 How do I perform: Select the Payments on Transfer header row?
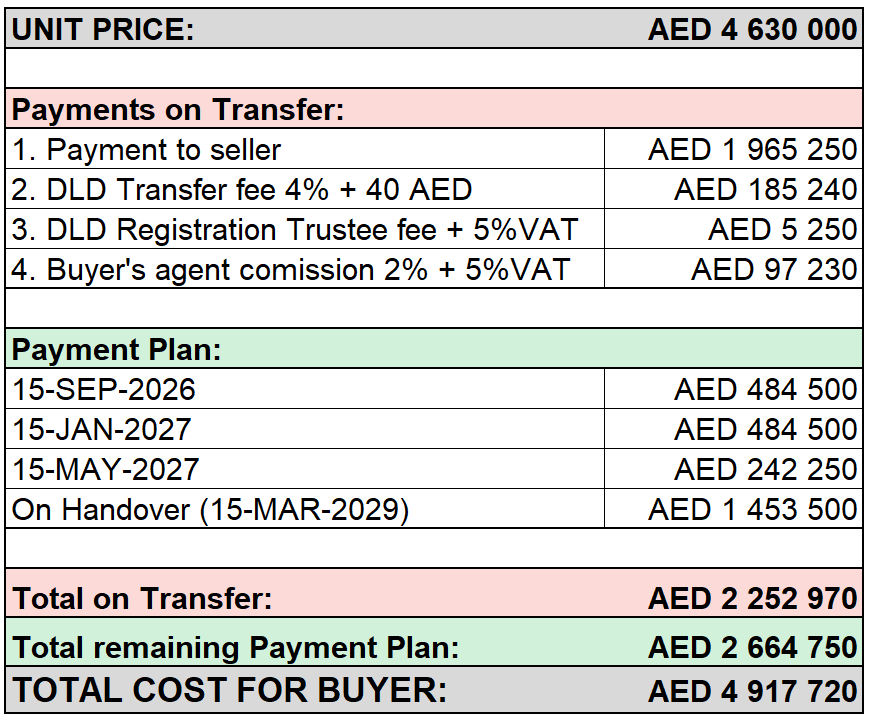click(434, 109)
